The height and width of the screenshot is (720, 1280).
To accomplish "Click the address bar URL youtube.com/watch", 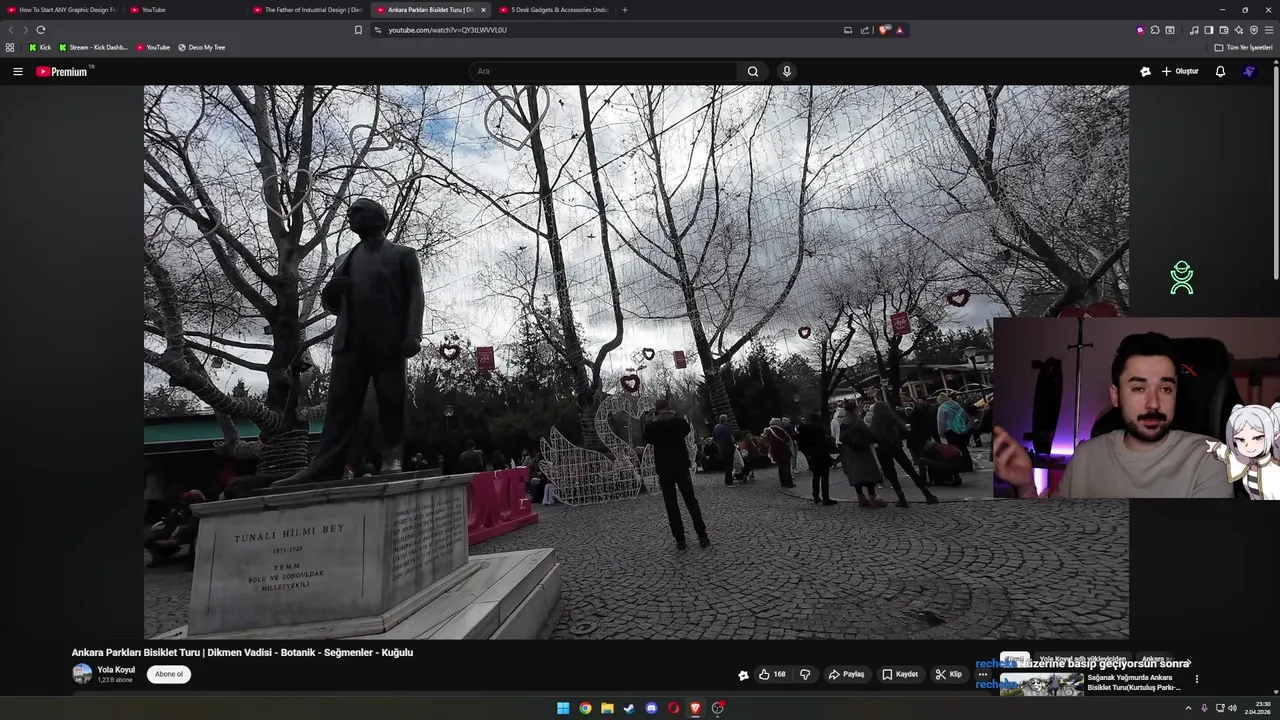I will 447,30.
